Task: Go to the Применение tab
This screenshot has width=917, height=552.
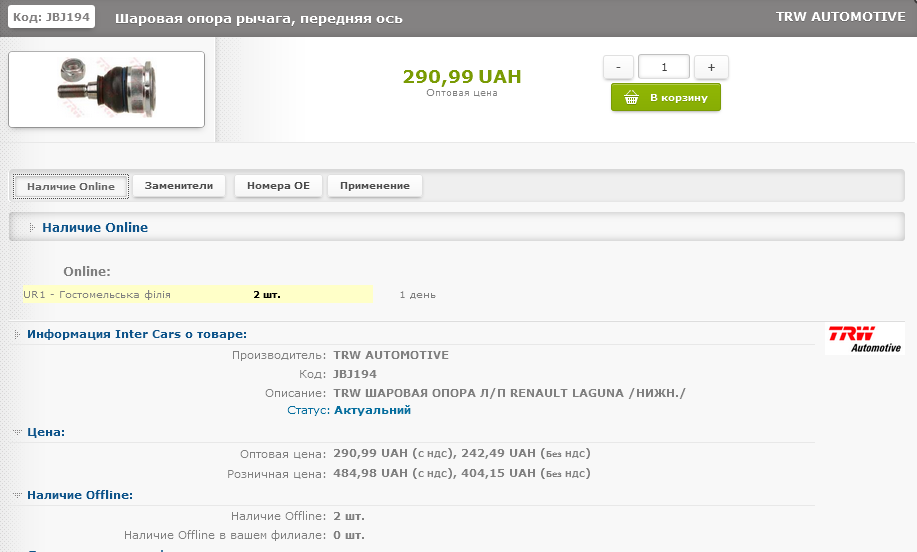Action: coord(375,186)
